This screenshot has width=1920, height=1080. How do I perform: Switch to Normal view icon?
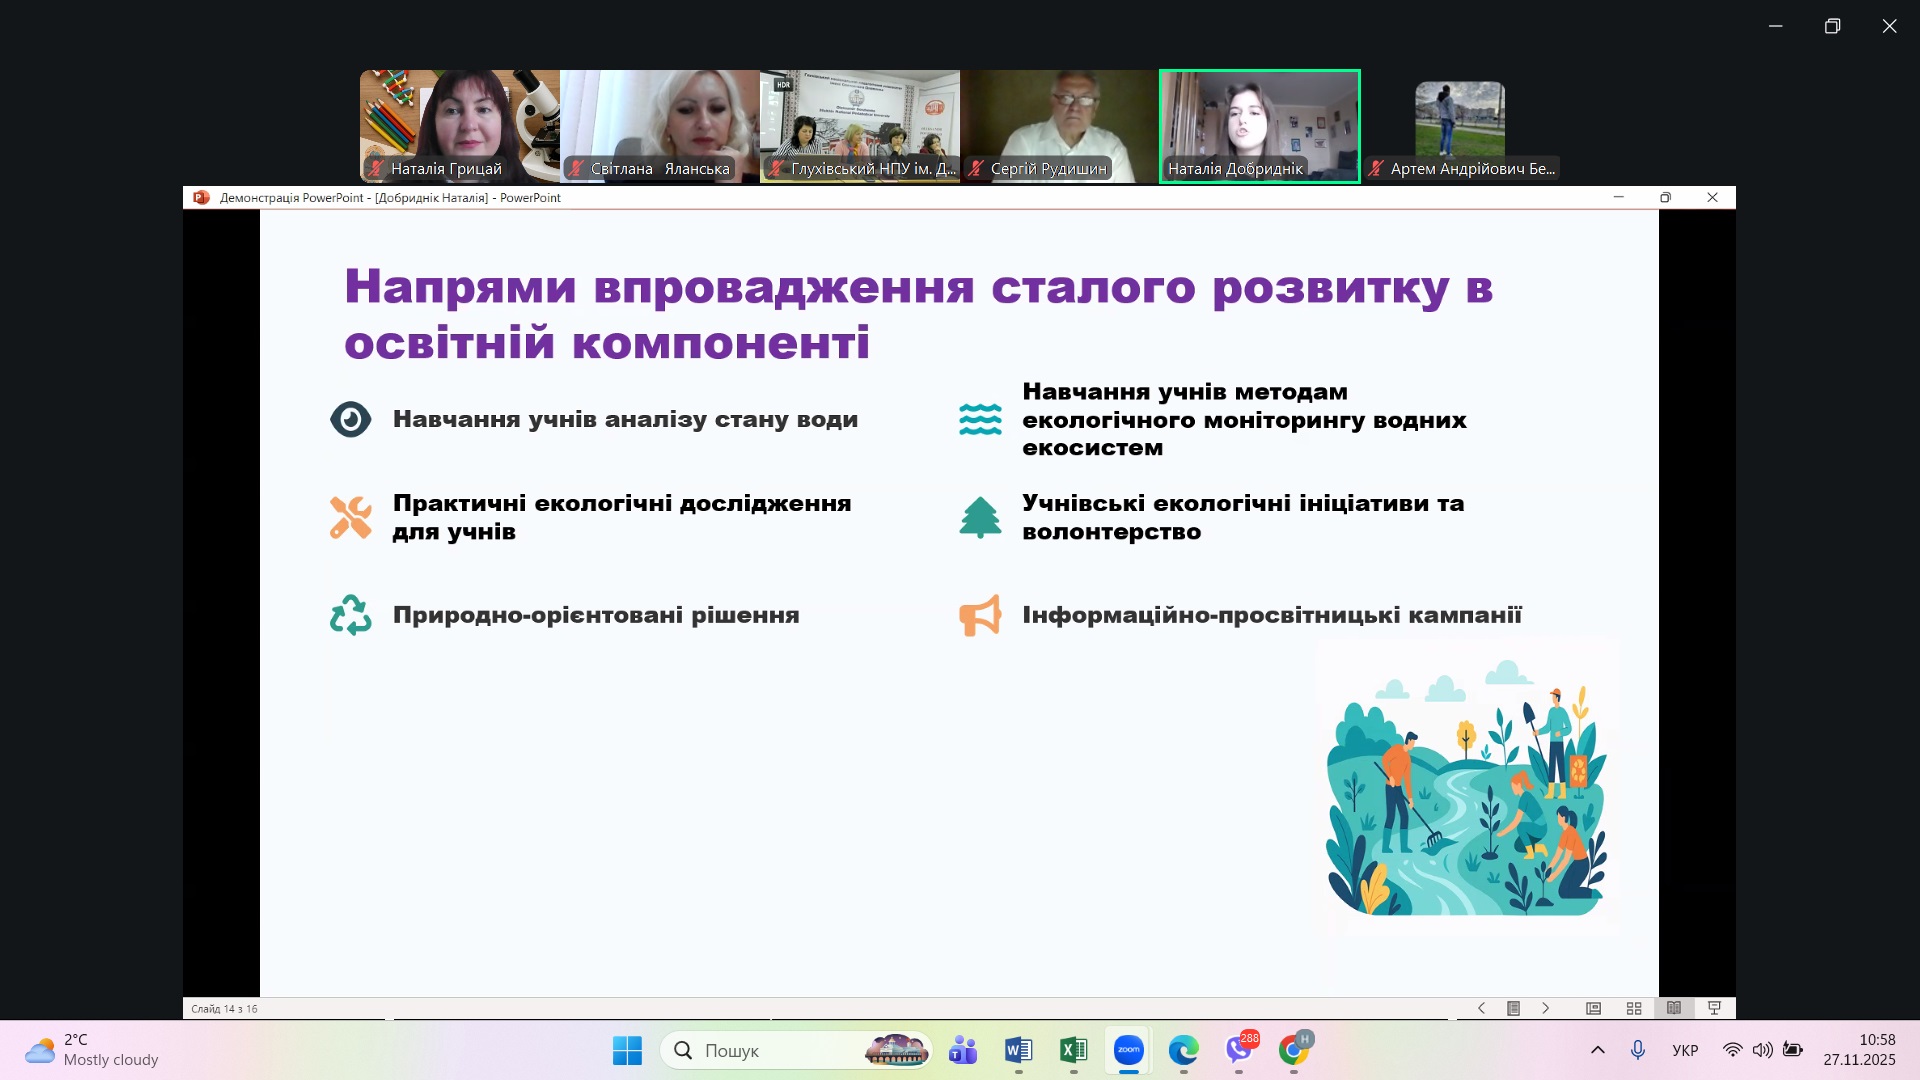(1593, 1008)
